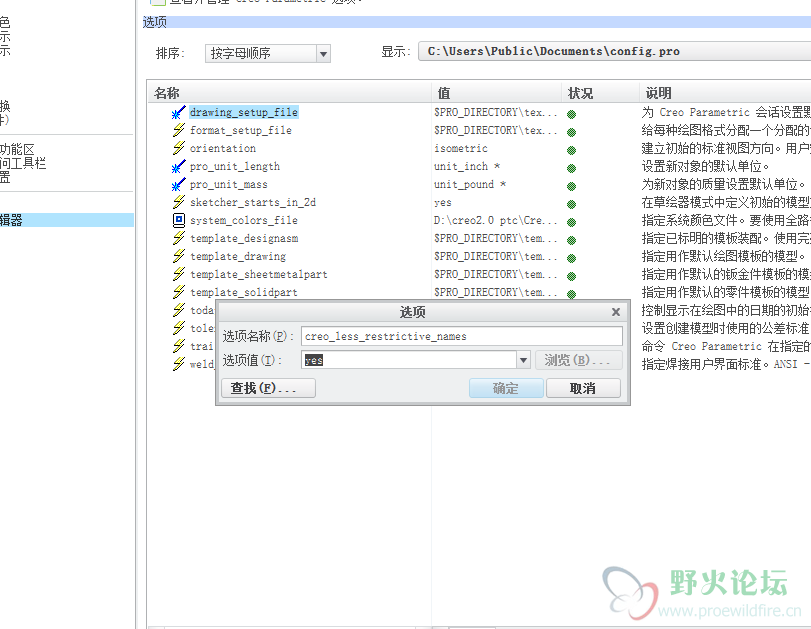Select the 功能区 sidebar item
Image resolution: width=811 pixels, height=629 pixels.
[17, 149]
